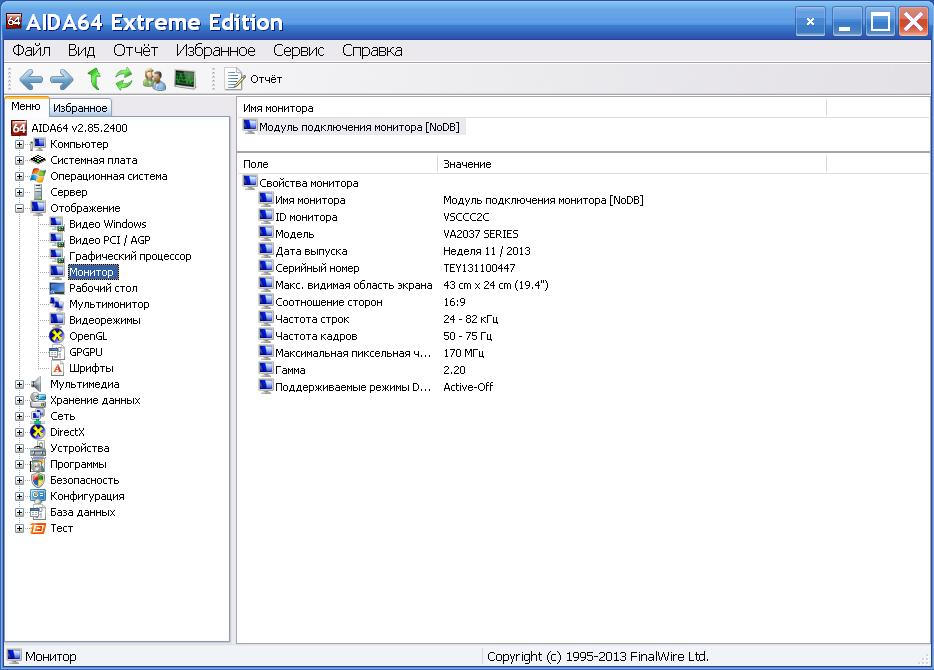Click the Системная плата chip icon
The width and height of the screenshot is (934, 670).
pyautogui.click(x=38, y=160)
